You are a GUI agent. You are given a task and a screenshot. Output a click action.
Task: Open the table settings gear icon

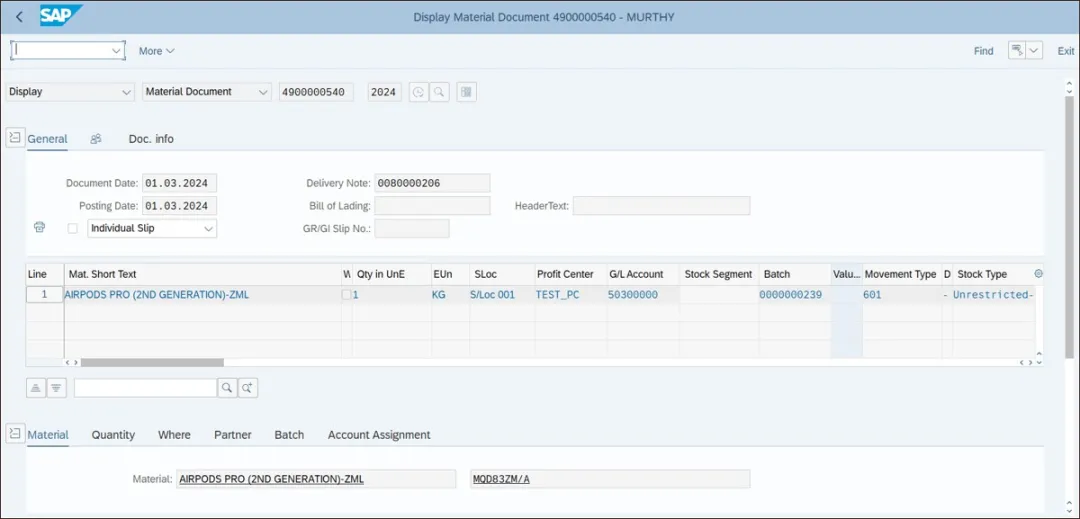coord(1039,273)
